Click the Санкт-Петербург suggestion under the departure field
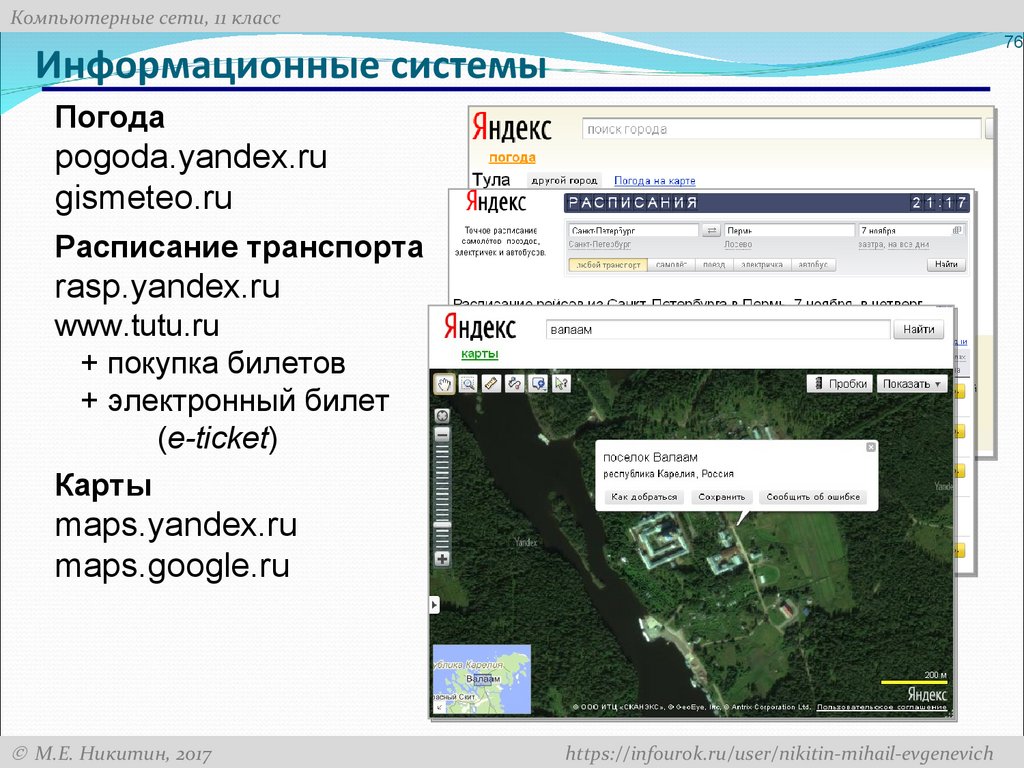Image resolution: width=1024 pixels, height=768 pixels. click(600, 244)
